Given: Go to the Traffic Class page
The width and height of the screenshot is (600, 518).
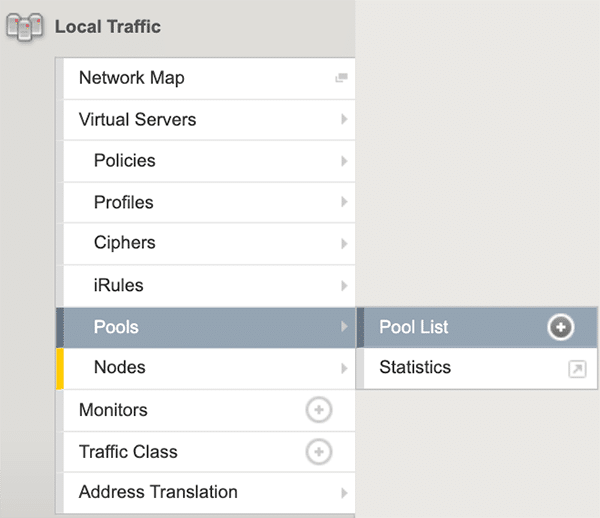Looking at the screenshot, I should (x=128, y=452).
